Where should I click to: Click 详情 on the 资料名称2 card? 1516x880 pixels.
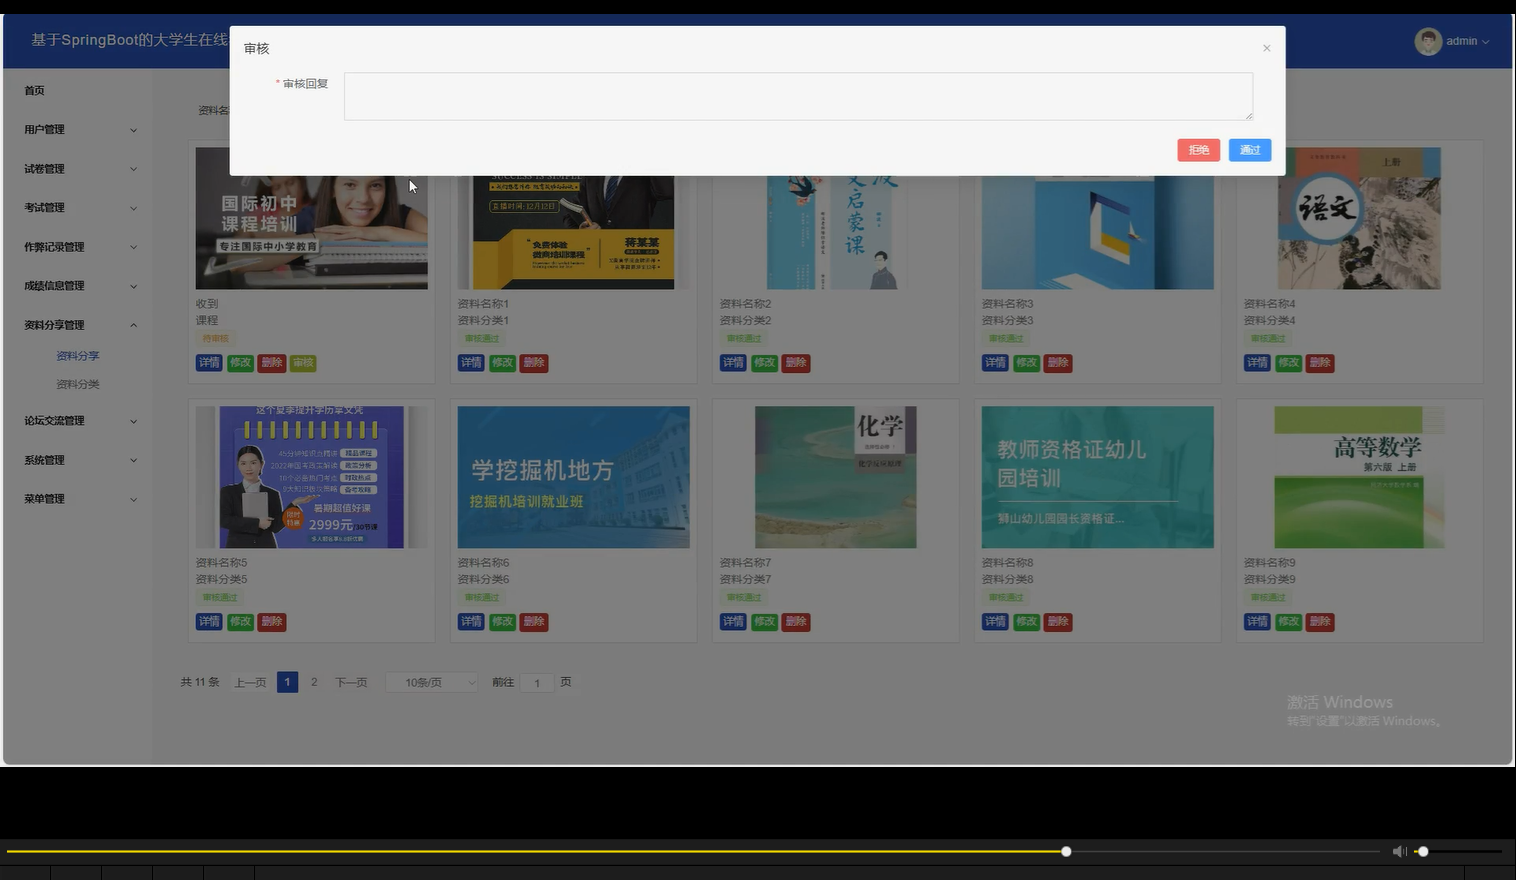733,363
